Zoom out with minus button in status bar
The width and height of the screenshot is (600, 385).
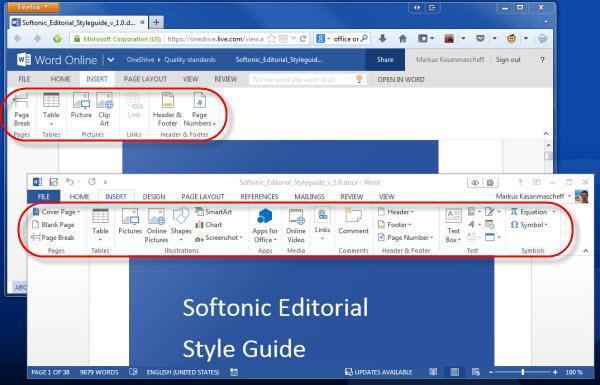pyautogui.click(x=491, y=372)
